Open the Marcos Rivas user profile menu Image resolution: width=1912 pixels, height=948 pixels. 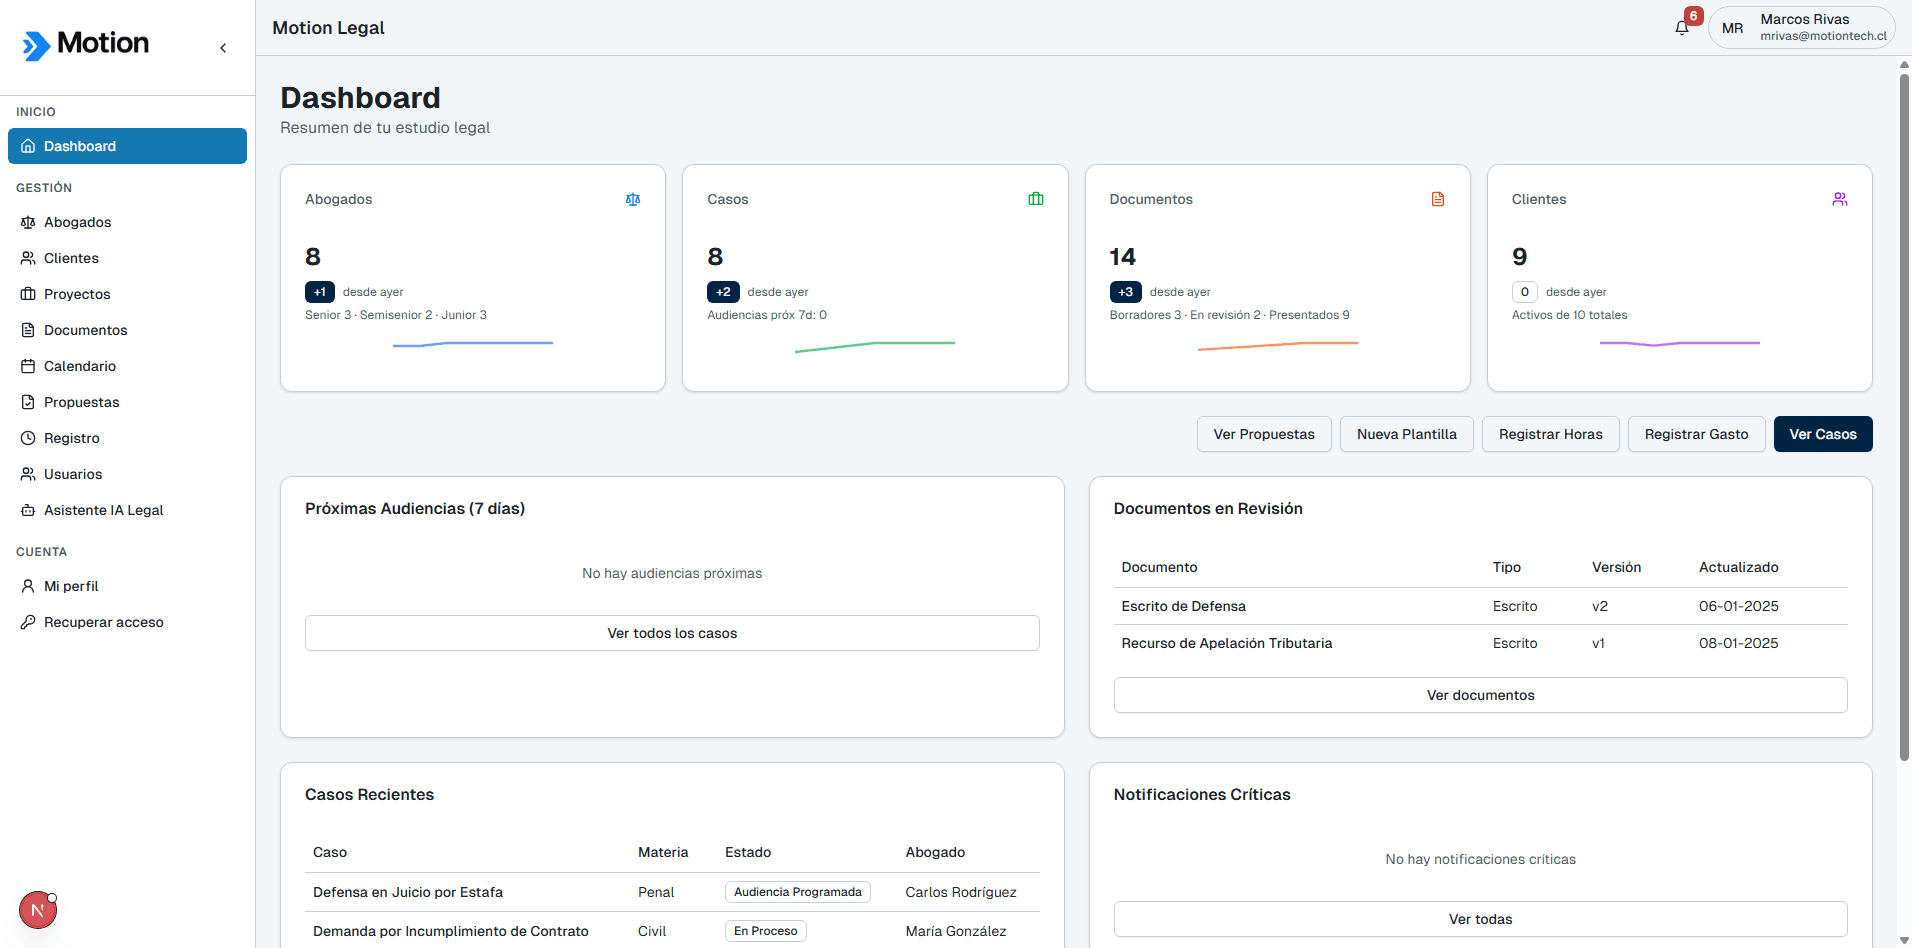click(x=1802, y=28)
